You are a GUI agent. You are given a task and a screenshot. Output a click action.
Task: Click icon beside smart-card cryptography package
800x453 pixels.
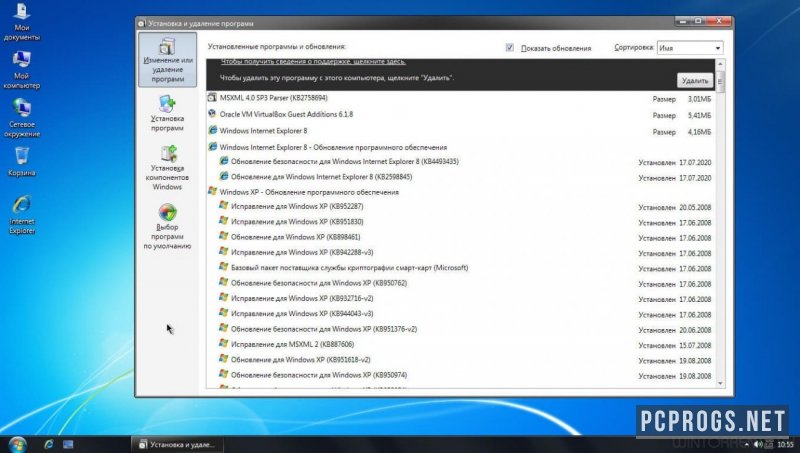(x=223, y=267)
